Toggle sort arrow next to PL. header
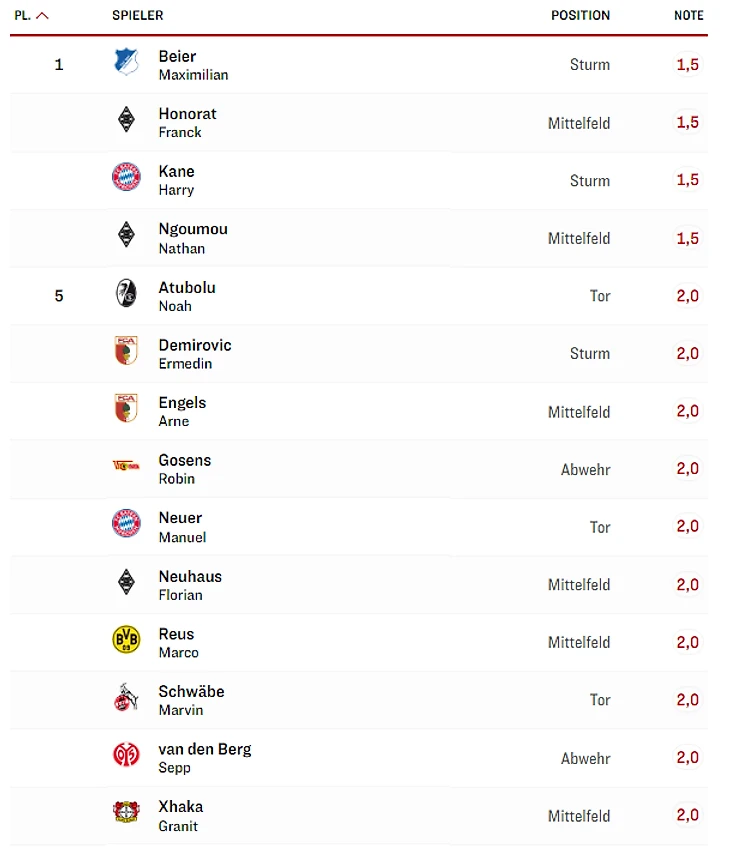Viewport: 730px width, 849px height. point(43,16)
